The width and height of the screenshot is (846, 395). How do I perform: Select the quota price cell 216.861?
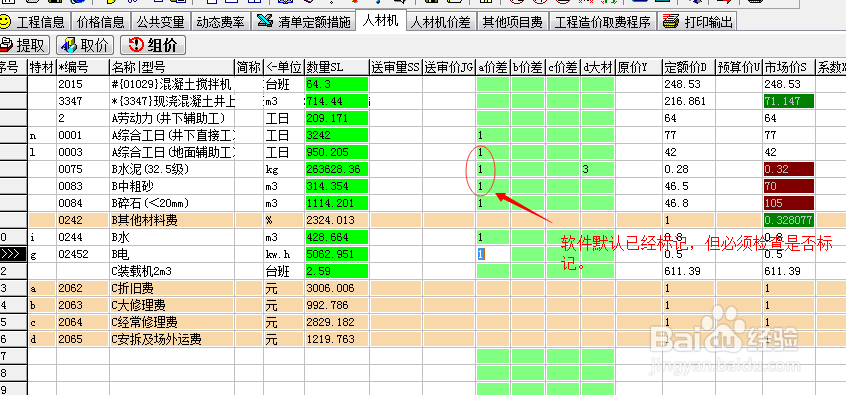coord(688,101)
